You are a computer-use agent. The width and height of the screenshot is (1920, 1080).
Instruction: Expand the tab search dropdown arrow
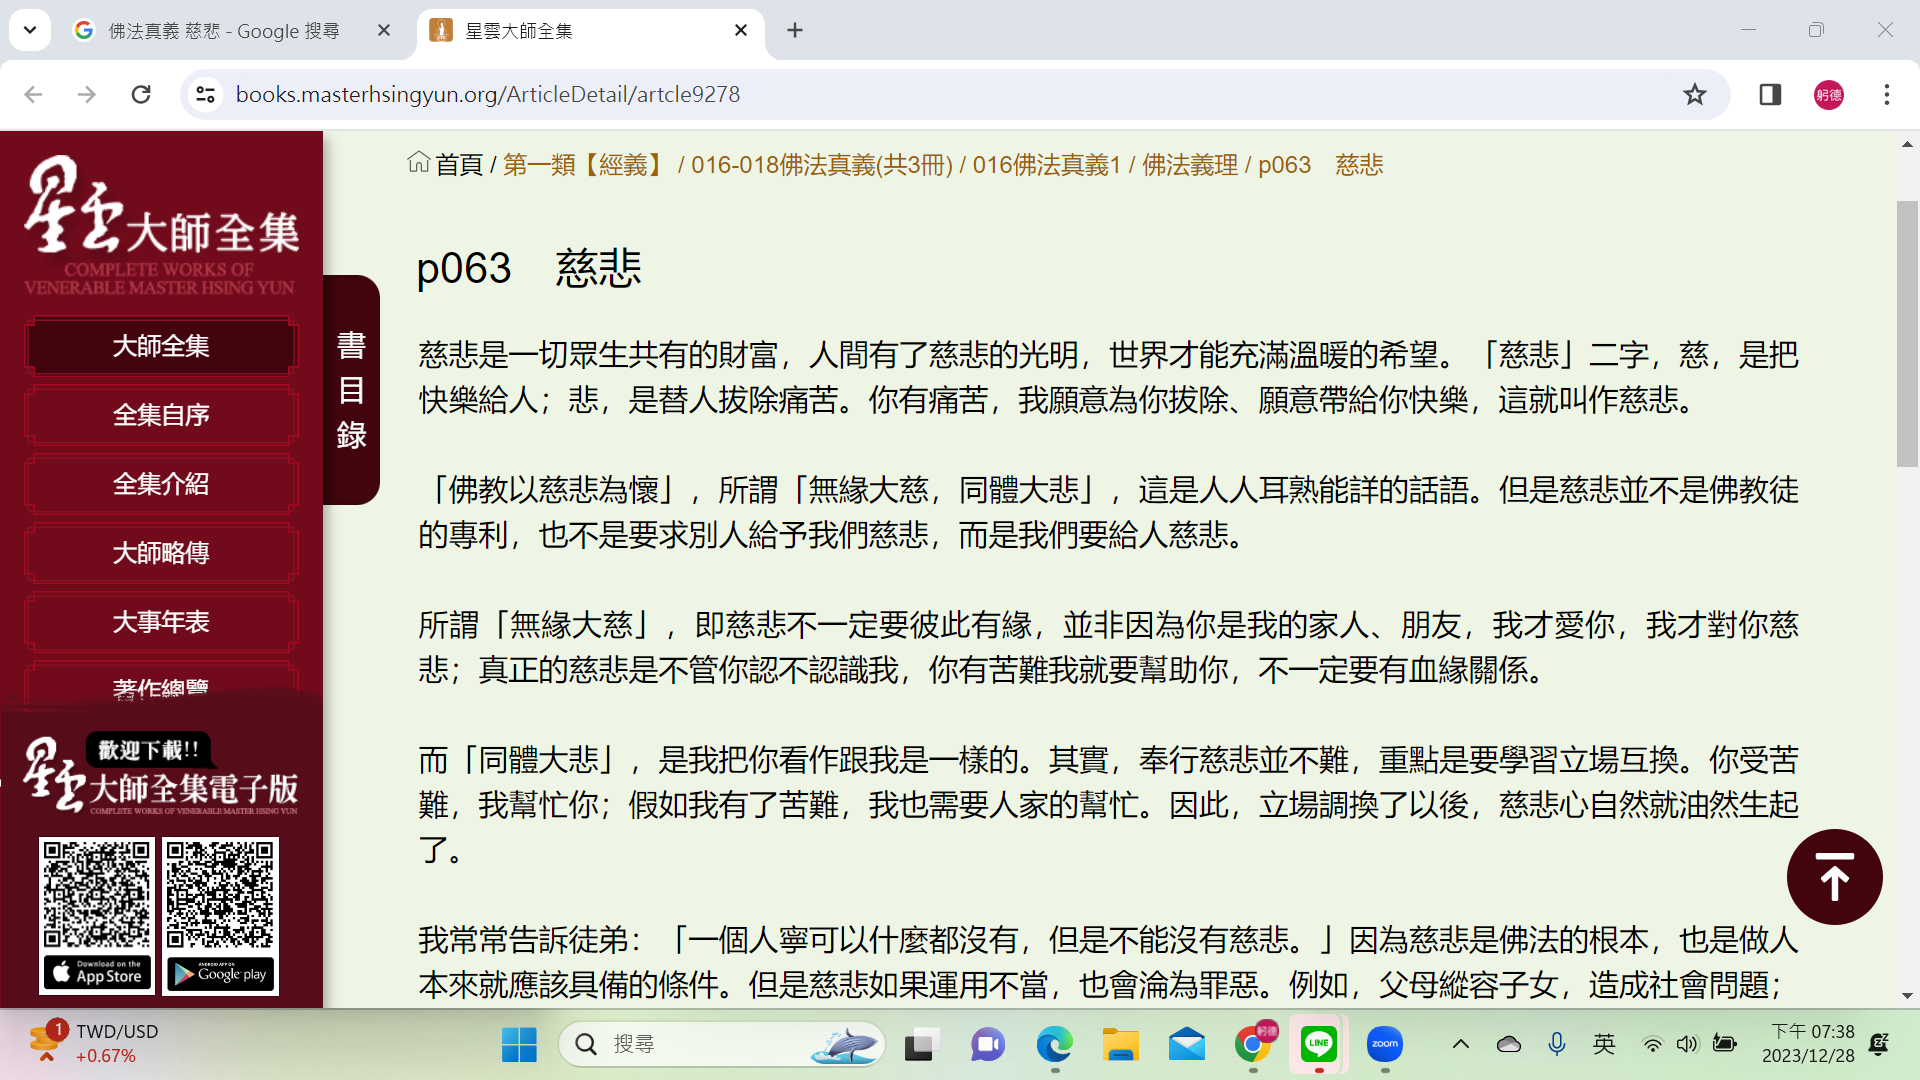pyautogui.click(x=30, y=30)
